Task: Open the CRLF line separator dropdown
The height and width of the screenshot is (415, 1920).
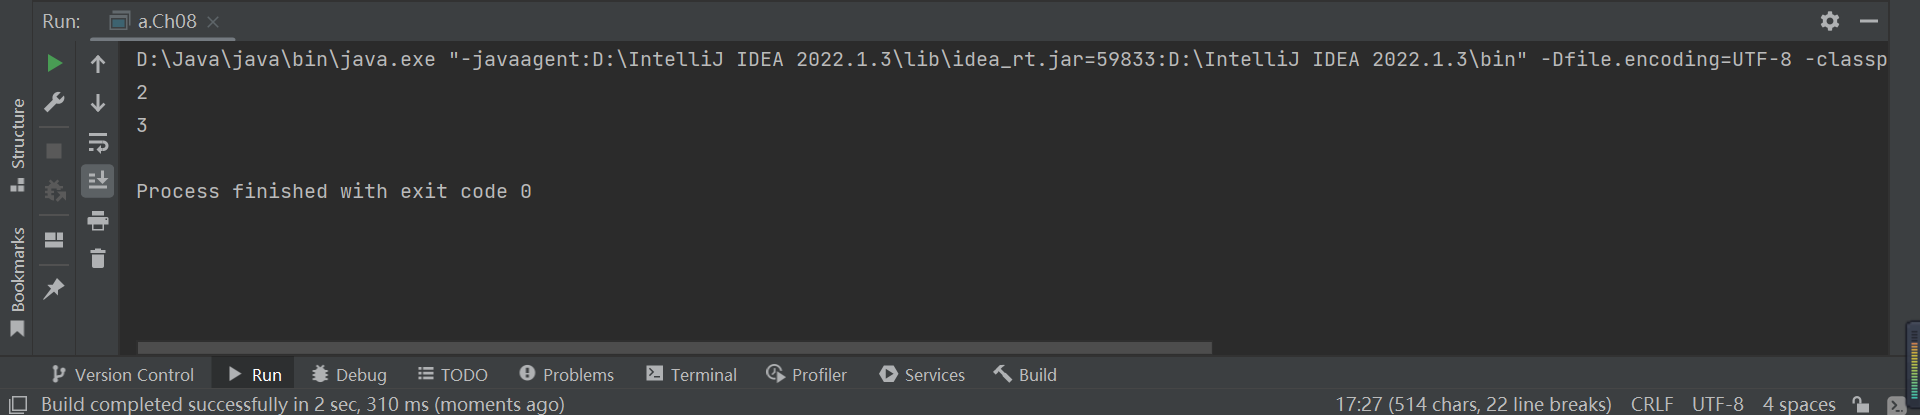Action: [x=1651, y=404]
